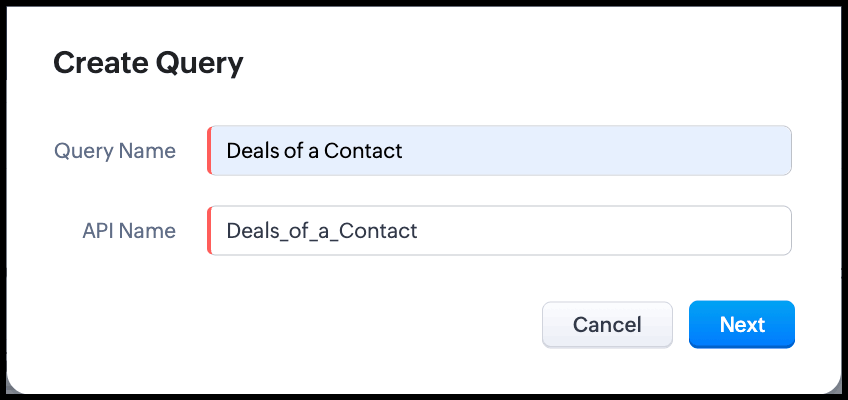The height and width of the screenshot is (400, 848).
Task: Click the "_Contact" ending in API Name
Action: 377,231
